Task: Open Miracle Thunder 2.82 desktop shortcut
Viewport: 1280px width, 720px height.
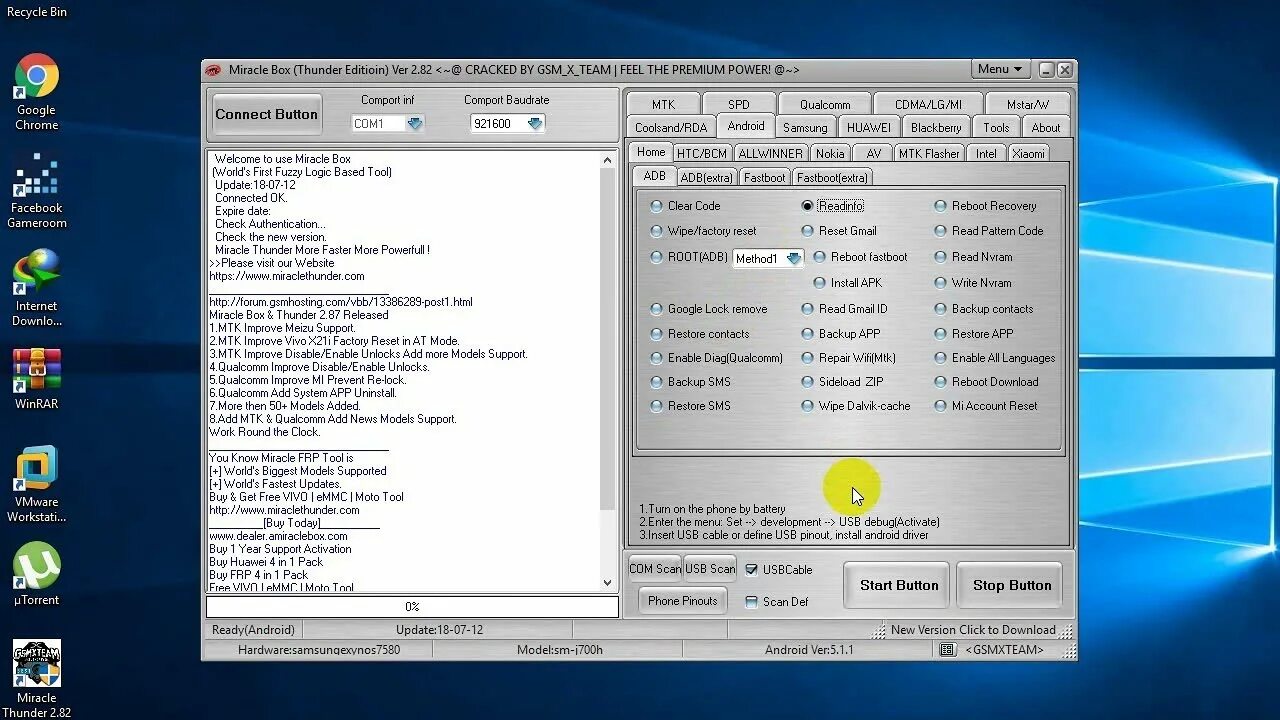Action: point(36,679)
